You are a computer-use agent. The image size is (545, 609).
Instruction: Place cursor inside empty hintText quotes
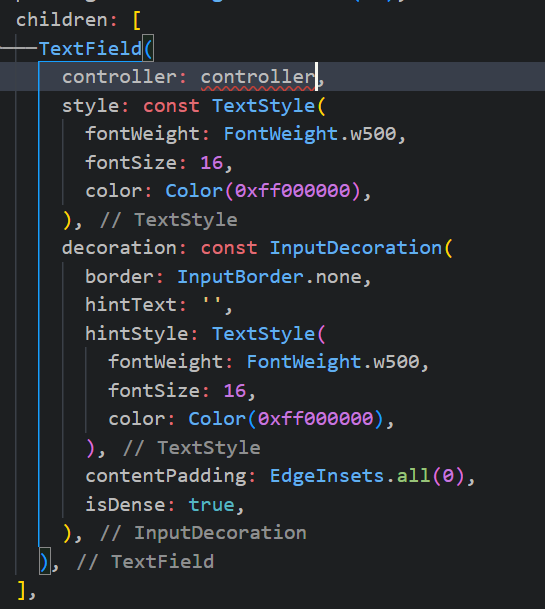212,305
